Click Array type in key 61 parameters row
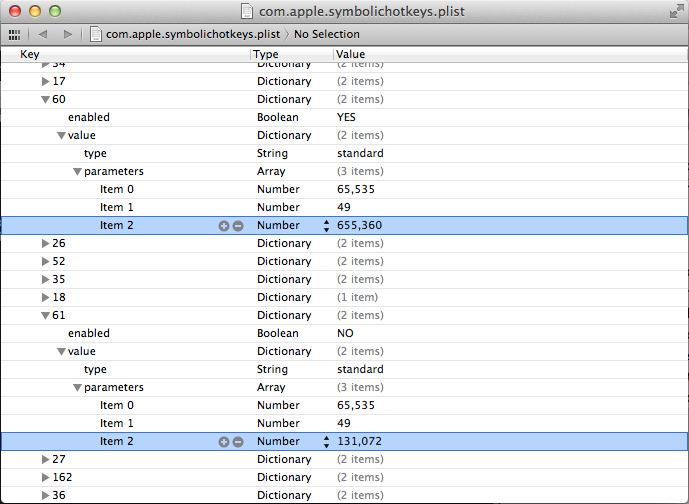This screenshot has height=504, width=689. 271,388
